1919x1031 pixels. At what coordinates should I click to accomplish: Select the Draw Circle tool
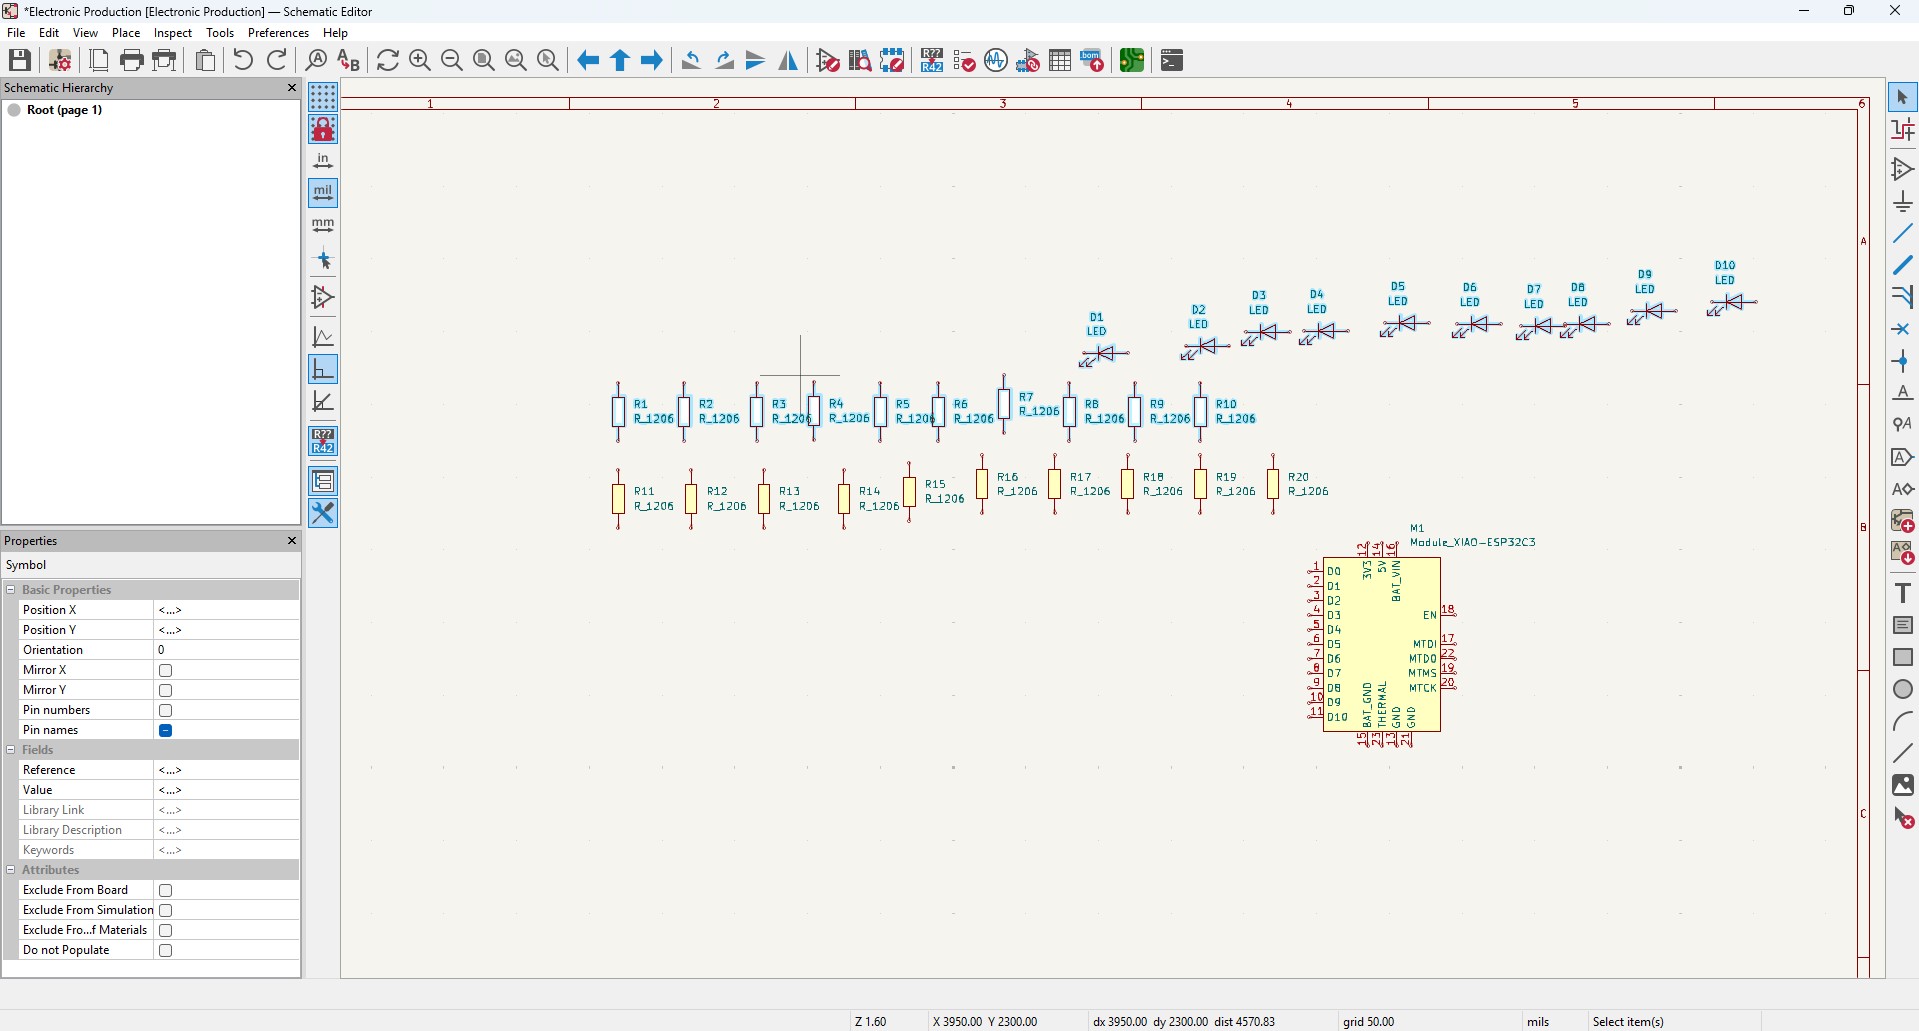pos(1903,689)
